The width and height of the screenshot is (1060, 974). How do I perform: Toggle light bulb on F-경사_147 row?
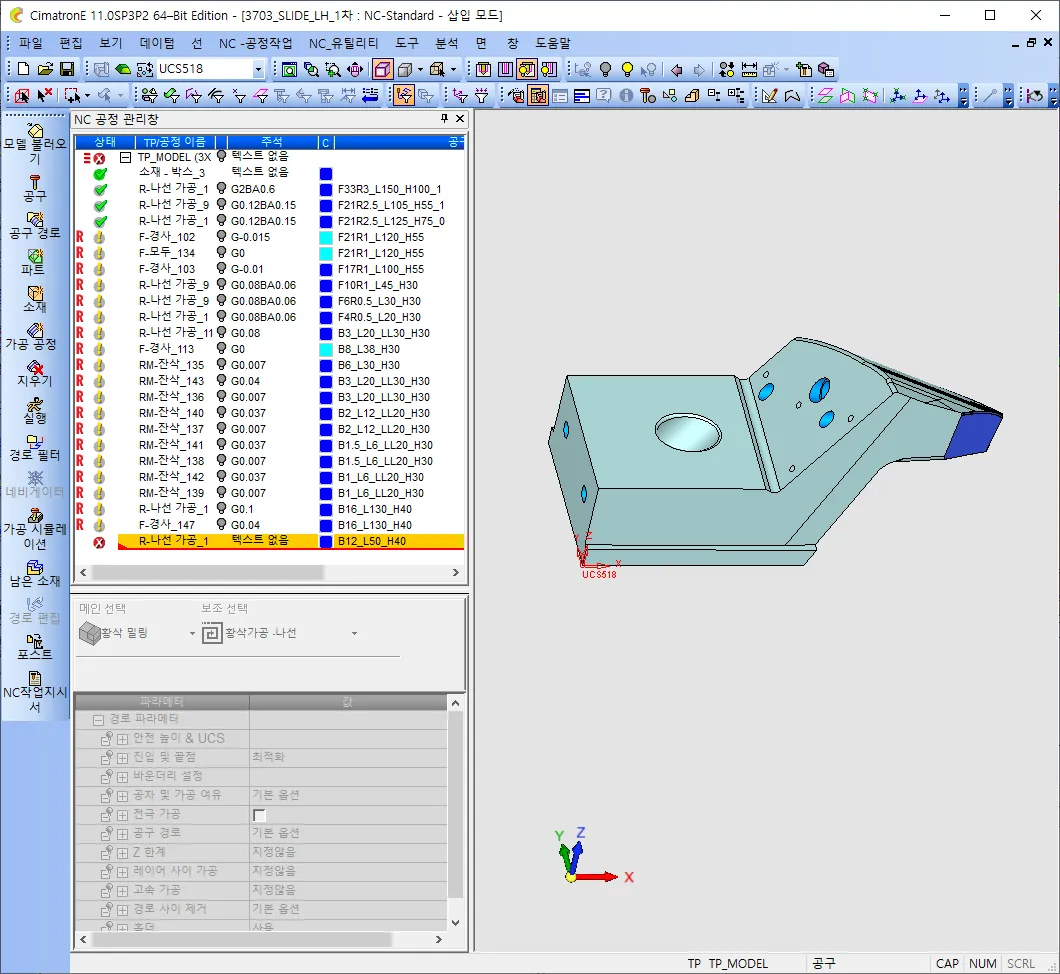221,525
